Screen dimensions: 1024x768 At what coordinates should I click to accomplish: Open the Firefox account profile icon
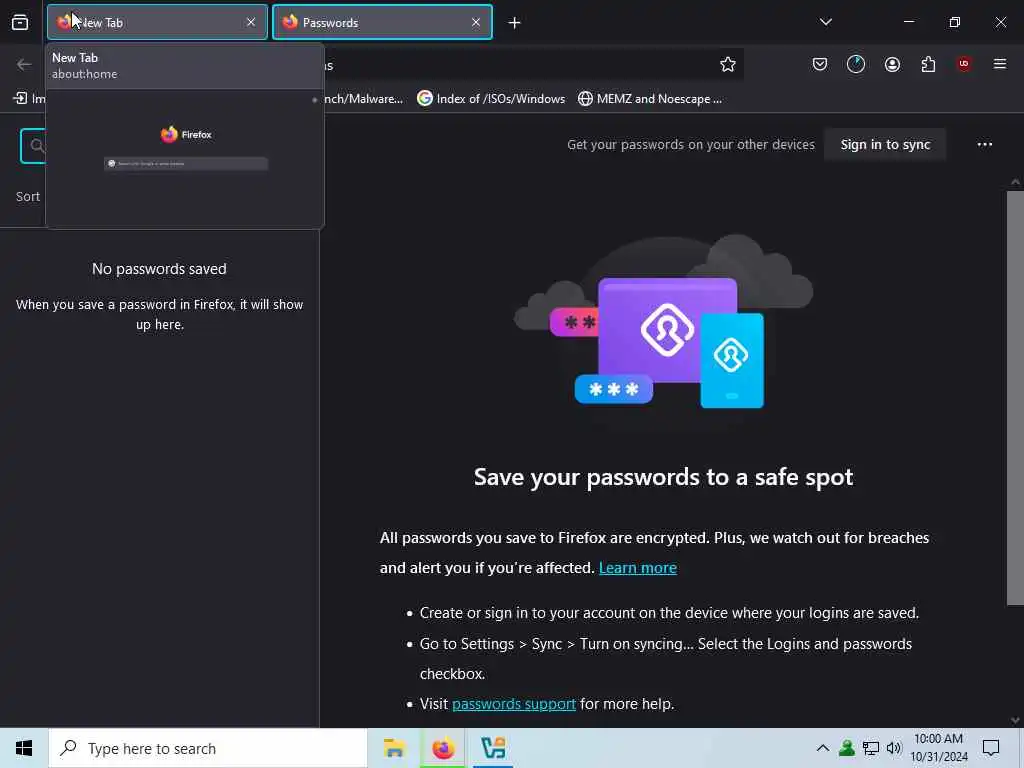892,64
